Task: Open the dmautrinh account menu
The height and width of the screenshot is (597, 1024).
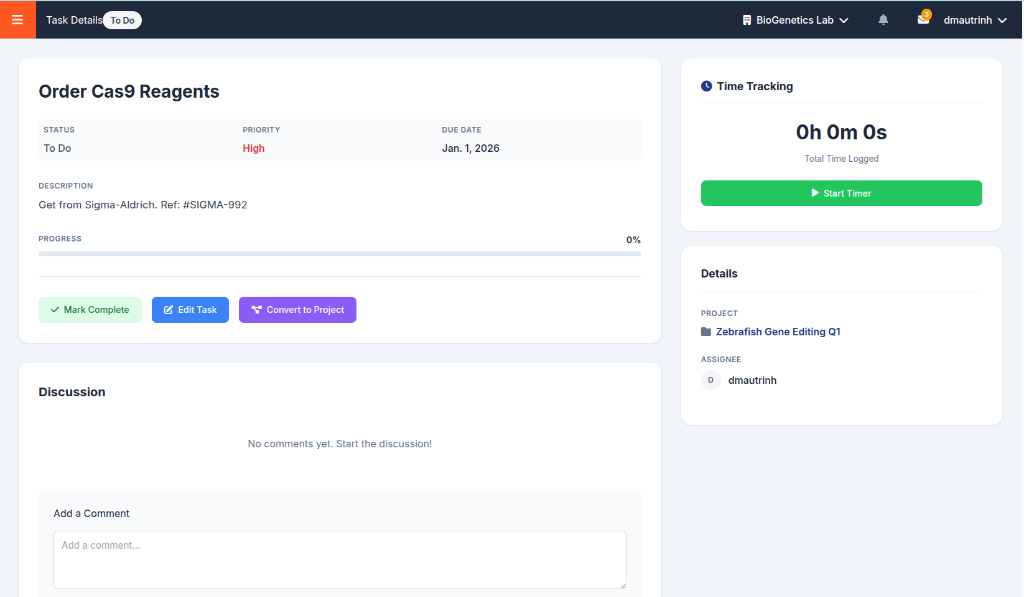Action: pyautogui.click(x=966, y=19)
